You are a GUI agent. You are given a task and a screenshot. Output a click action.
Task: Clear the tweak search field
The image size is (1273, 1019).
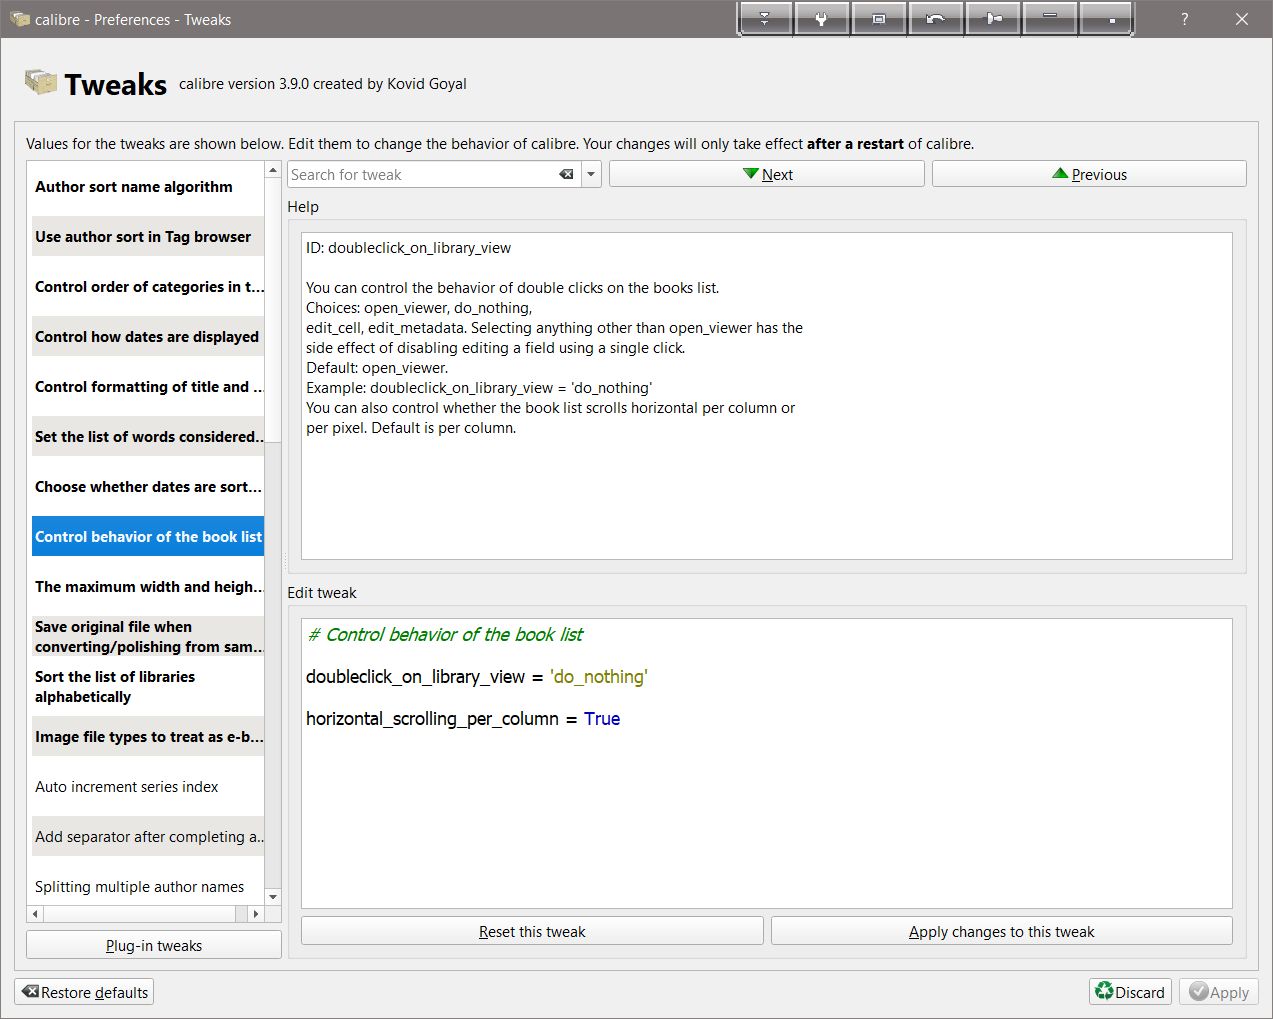[x=566, y=174]
